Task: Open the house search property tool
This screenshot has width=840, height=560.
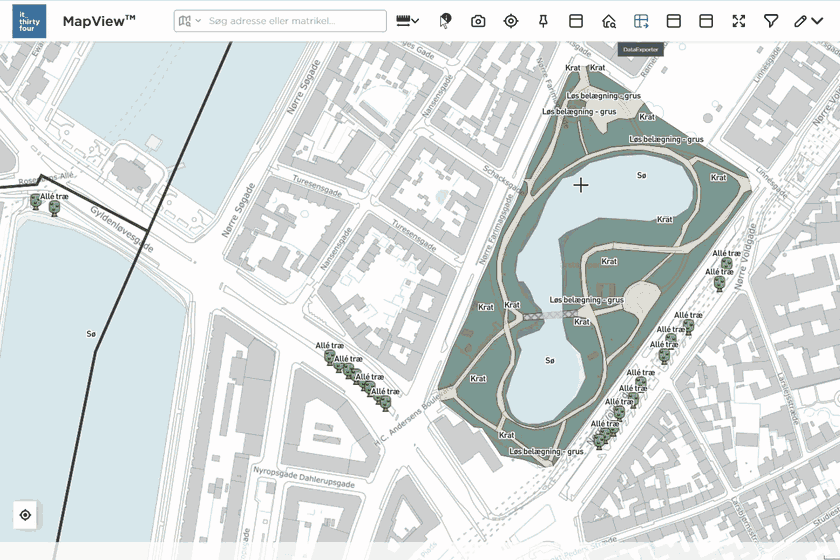Action: click(609, 21)
